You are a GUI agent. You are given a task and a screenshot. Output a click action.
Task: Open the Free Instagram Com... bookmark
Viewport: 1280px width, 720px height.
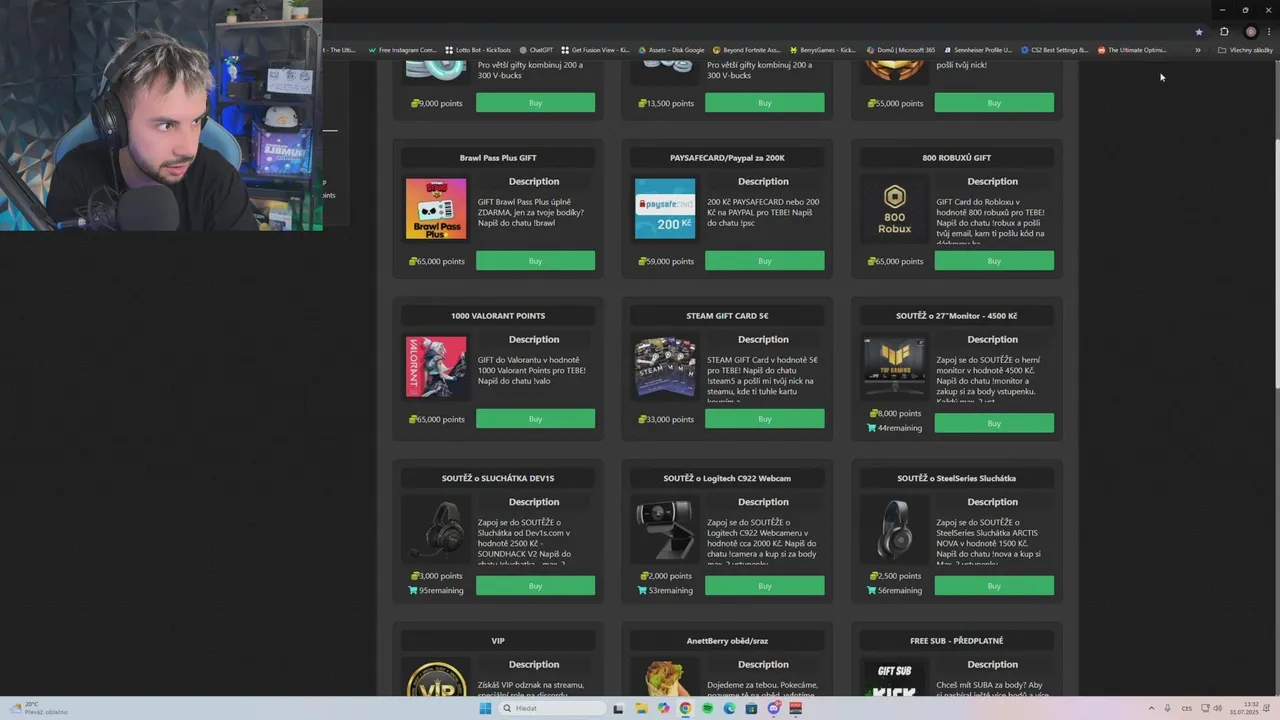click(x=403, y=50)
